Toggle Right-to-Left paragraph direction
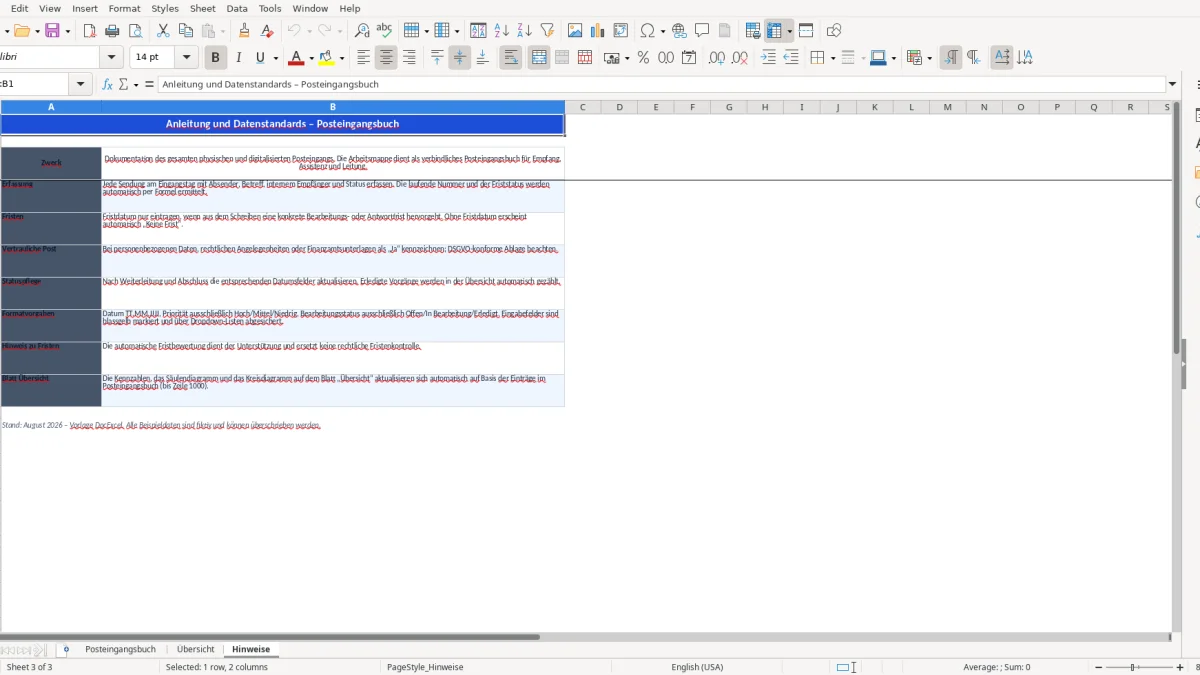Screen dimensions: 1200x675 [973, 58]
